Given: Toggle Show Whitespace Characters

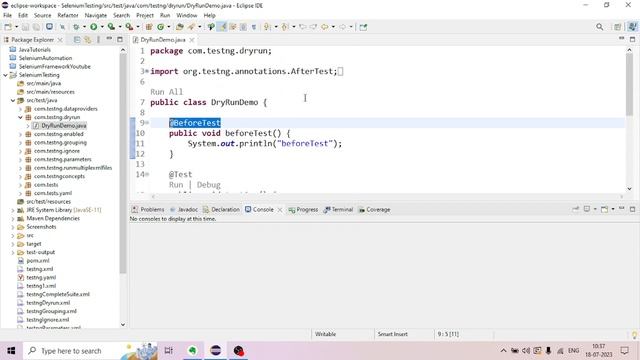Looking at the screenshot, I should [254, 27].
